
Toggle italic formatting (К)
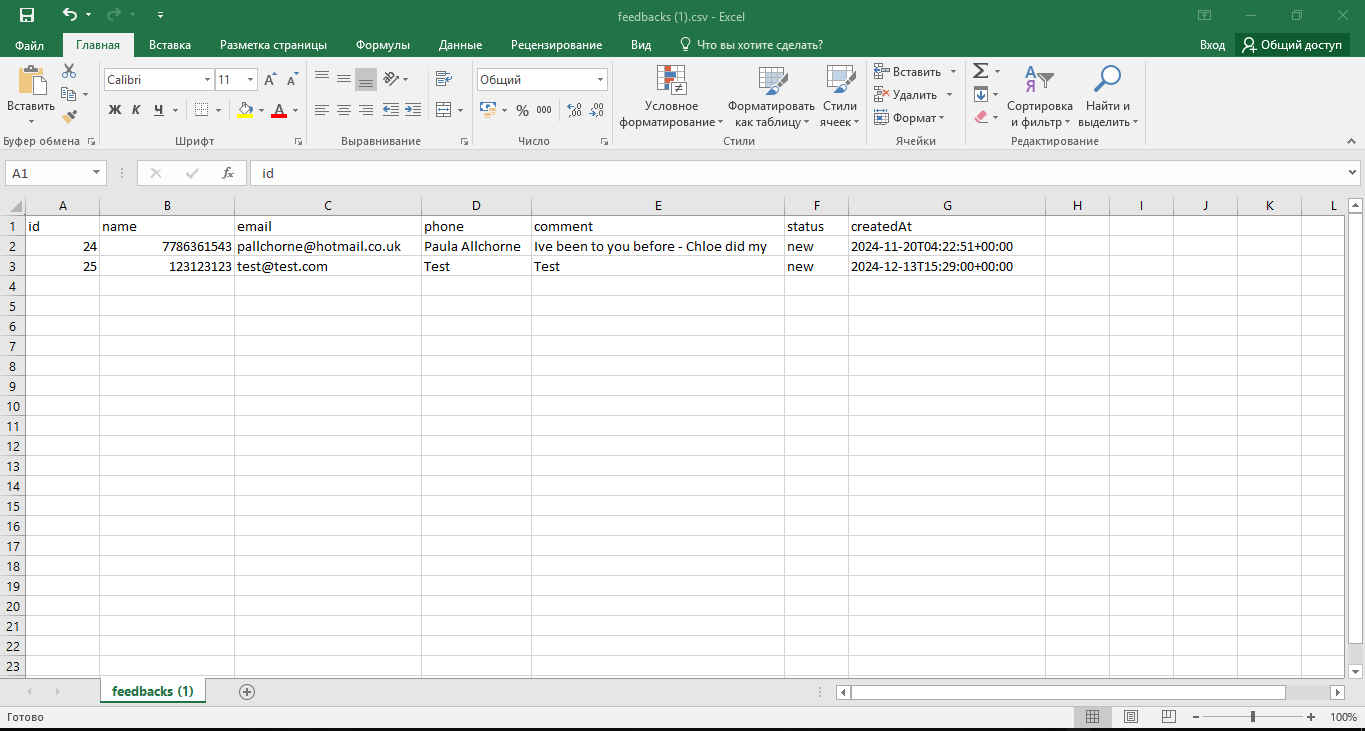click(x=137, y=110)
